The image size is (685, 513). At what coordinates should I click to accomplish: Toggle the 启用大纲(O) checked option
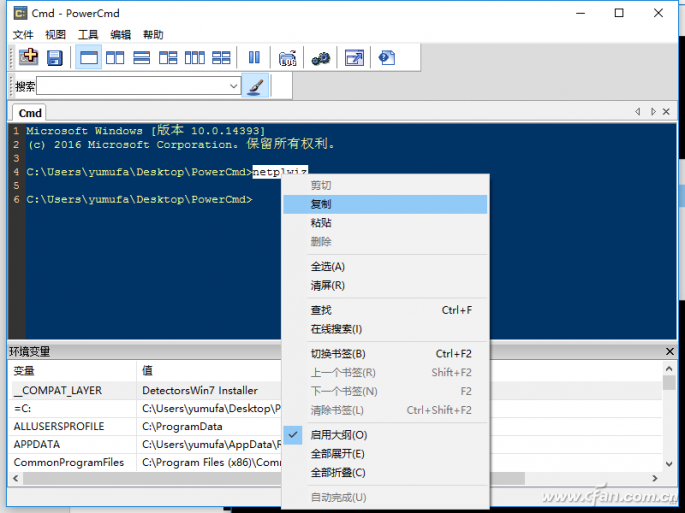pos(385,435)
